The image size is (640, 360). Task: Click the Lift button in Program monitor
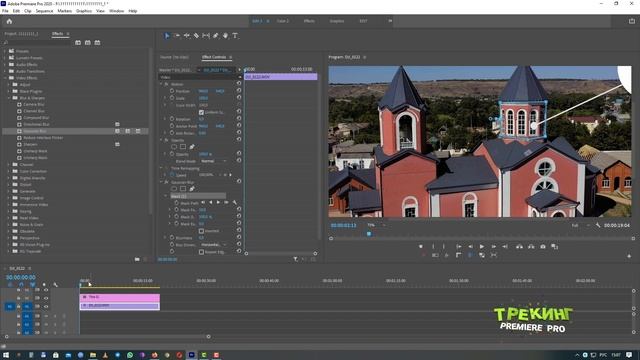pos(519,247)
